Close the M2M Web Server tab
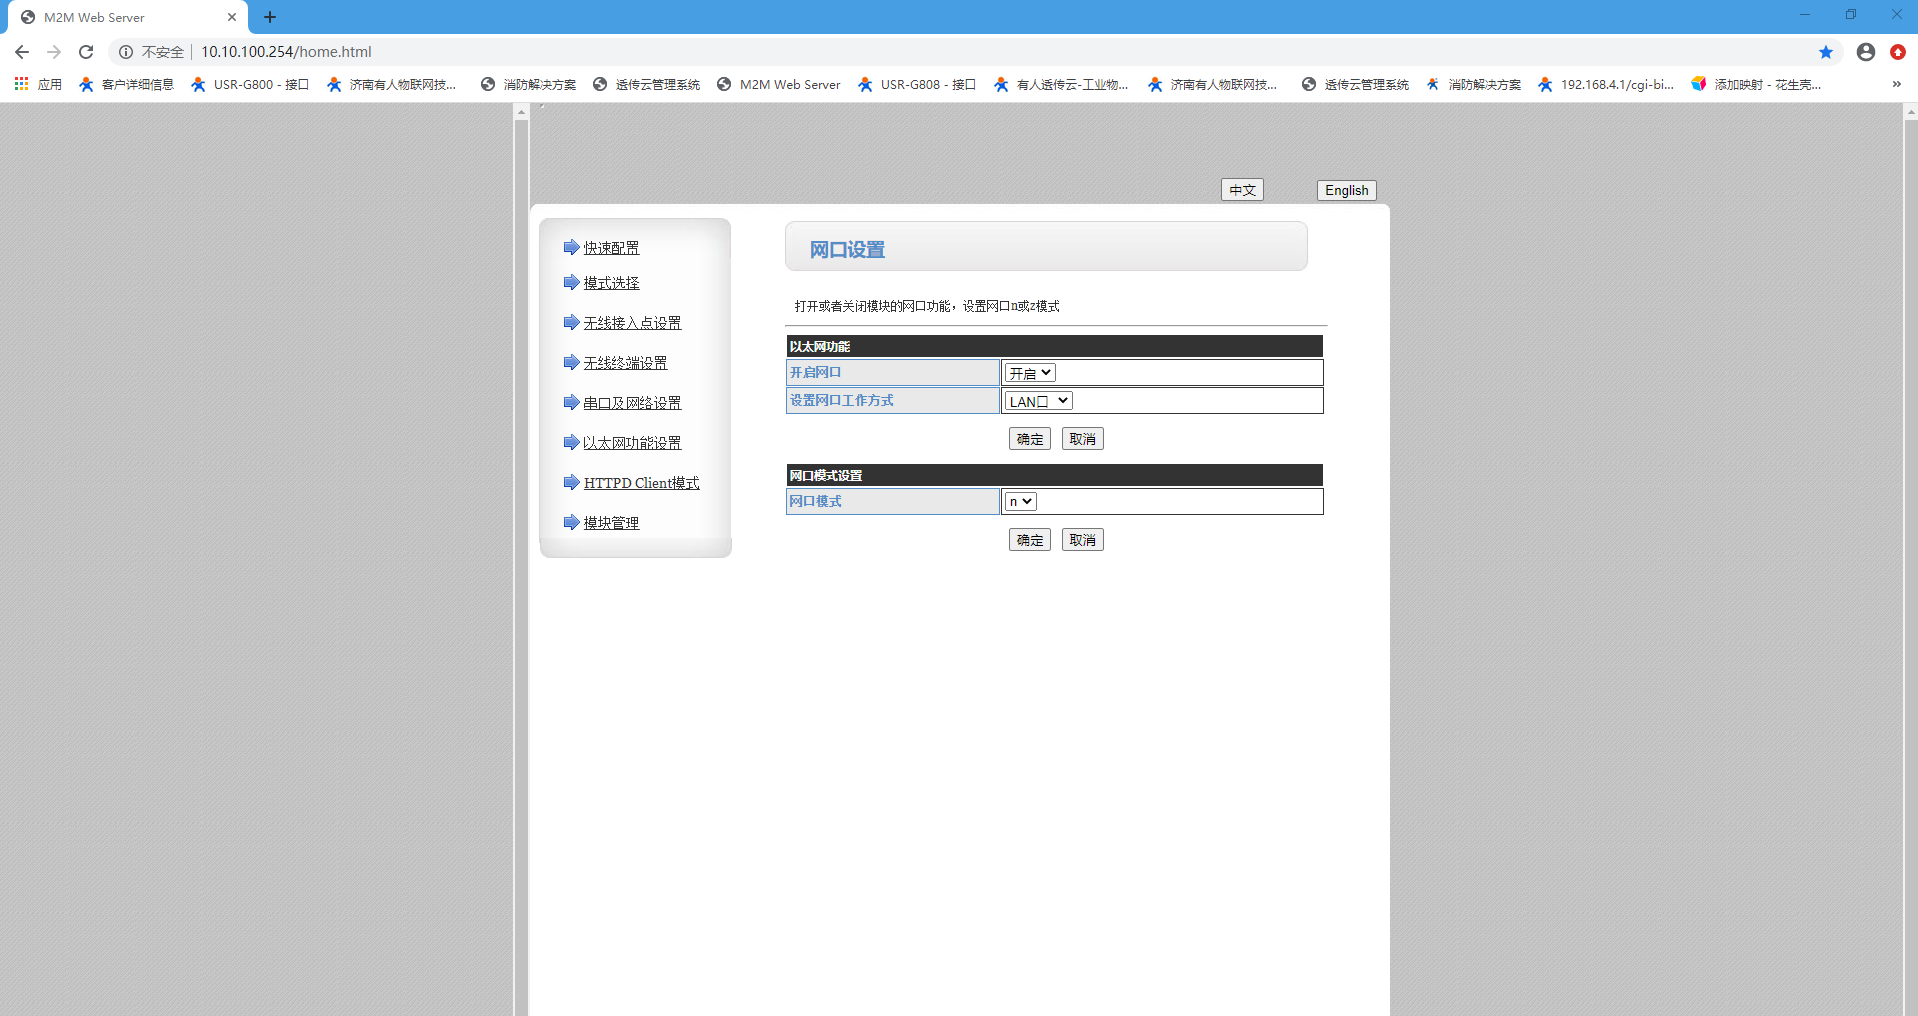Viewport: 1918px width, 1016px height. coord(232,17)
